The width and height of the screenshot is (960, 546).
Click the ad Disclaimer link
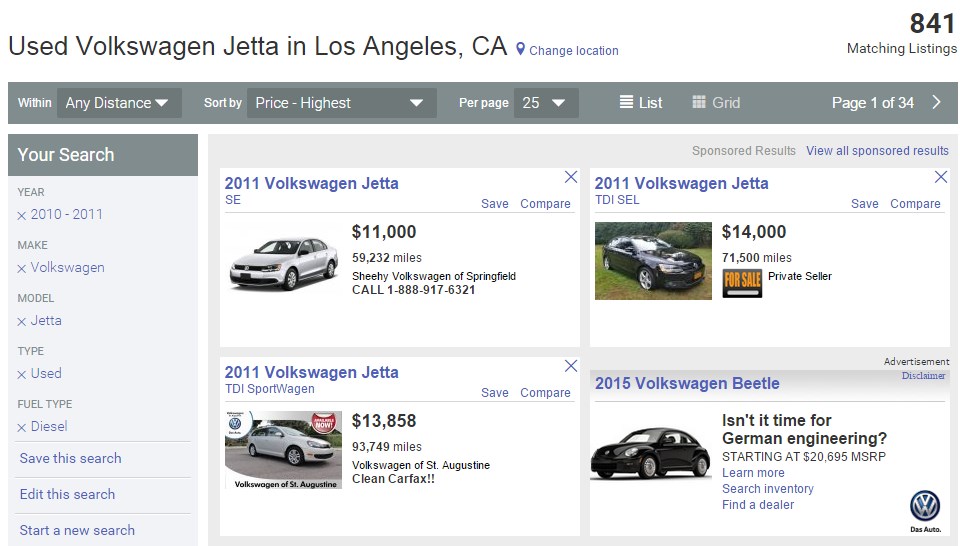(923, 376)
